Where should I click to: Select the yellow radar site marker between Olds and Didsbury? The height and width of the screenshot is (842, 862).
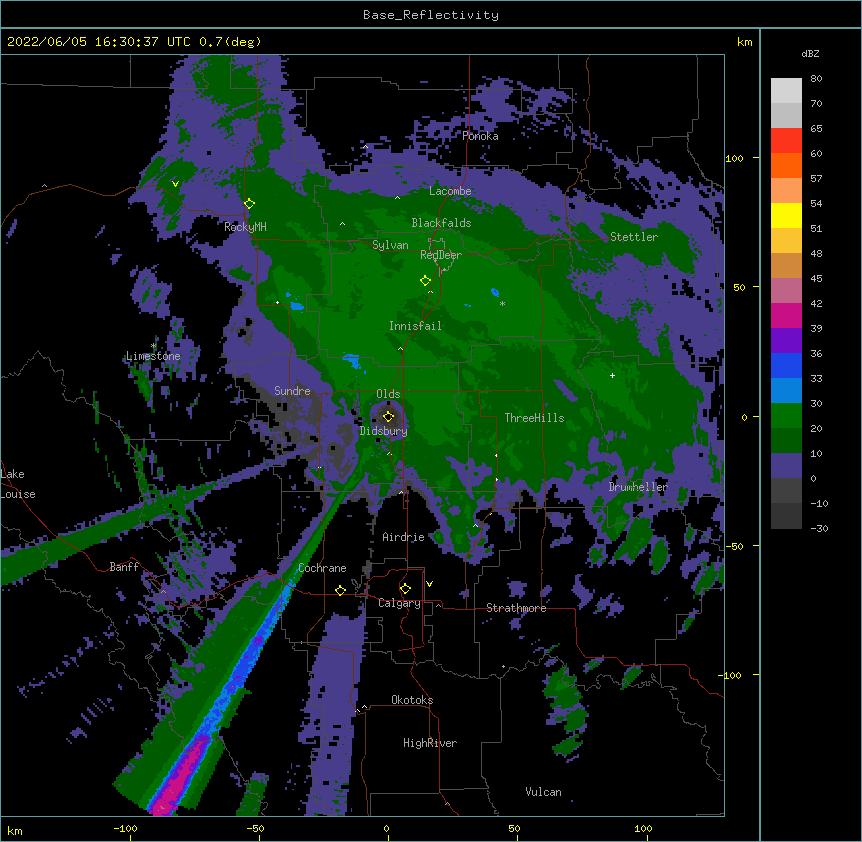(x=389, y=416)
